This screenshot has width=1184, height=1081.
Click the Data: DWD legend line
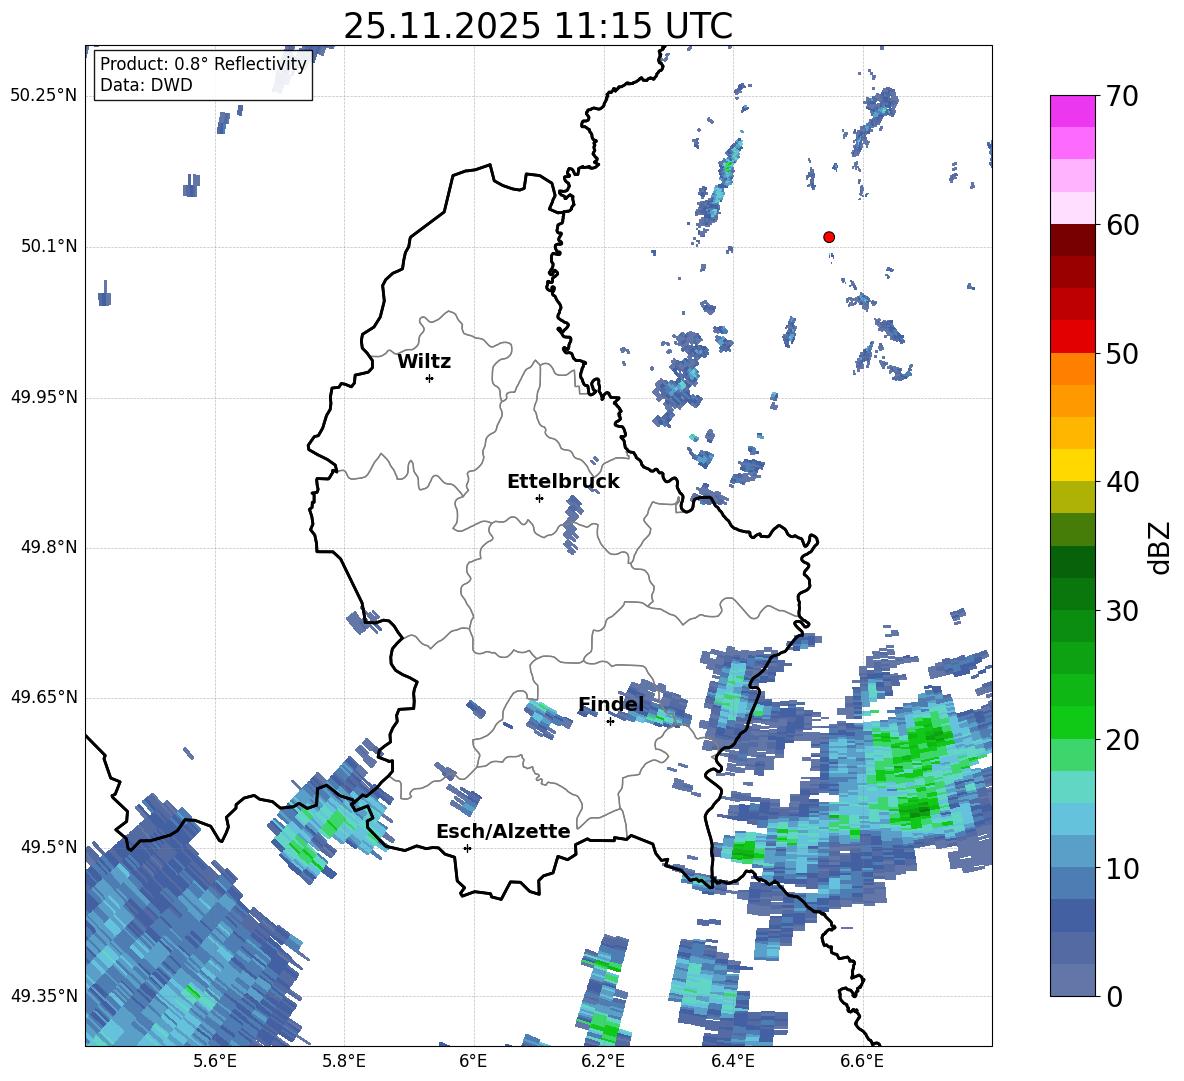[146, 85]
